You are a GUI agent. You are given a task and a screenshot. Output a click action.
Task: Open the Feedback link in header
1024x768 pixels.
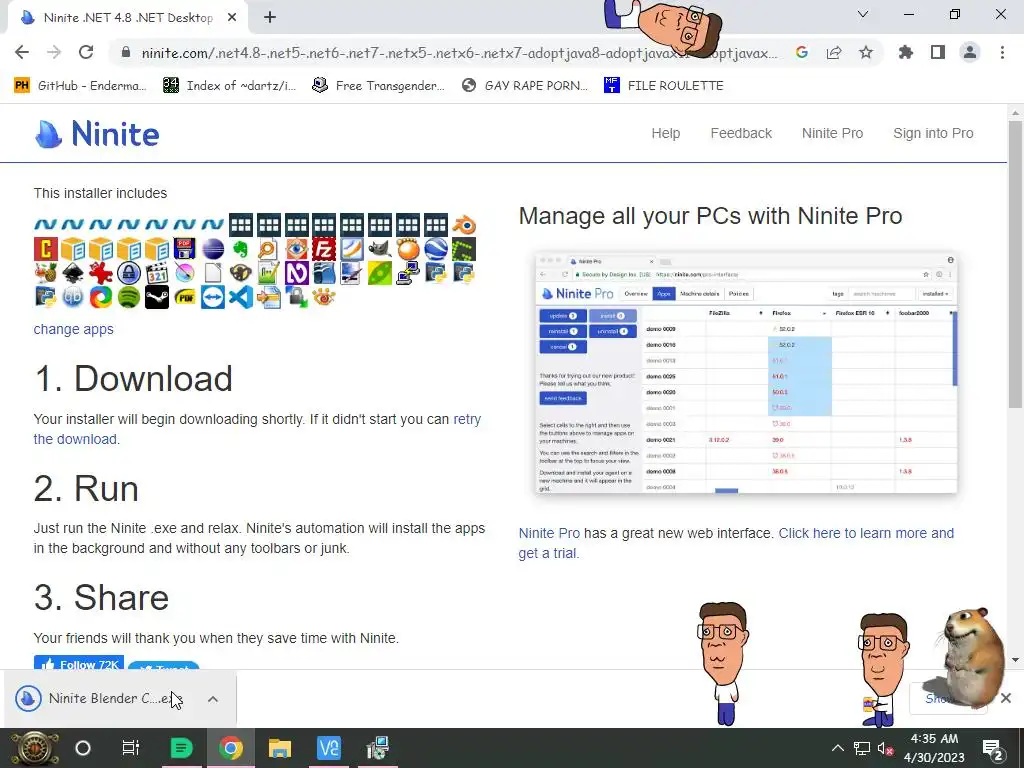tap(741, 133)
